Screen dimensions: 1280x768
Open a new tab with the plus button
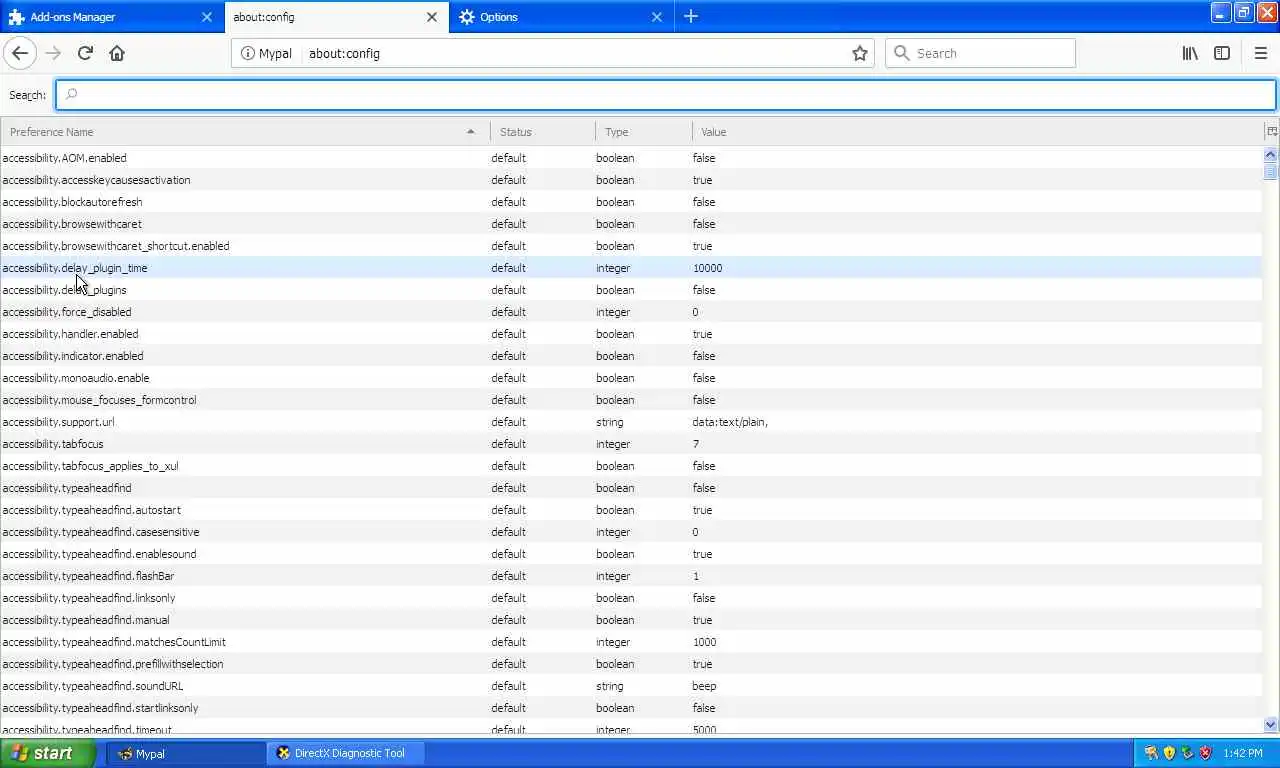point(691,16)
